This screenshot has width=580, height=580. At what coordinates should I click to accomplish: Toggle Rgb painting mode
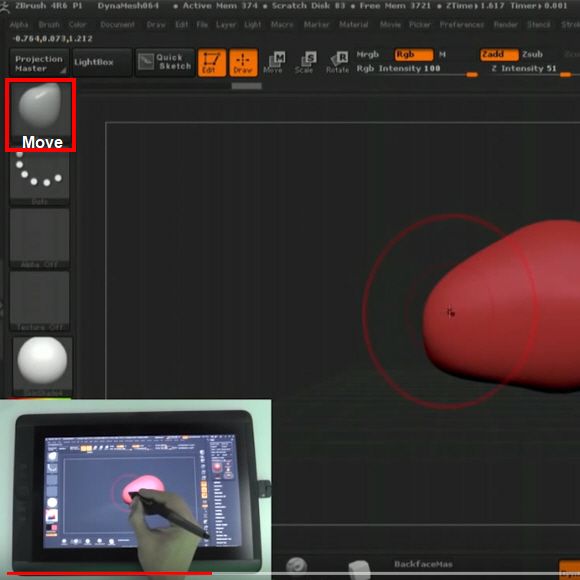point(414,54)
